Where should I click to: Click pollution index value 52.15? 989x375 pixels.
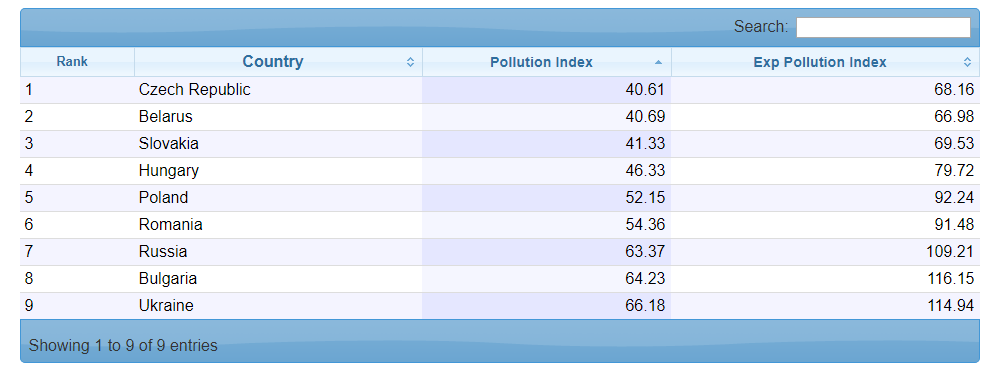pyautogui.click(x=645, y=198)
